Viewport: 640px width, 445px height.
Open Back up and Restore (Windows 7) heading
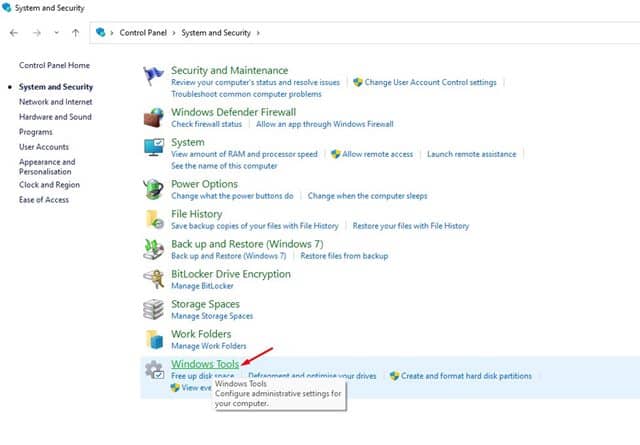point(247,244)
